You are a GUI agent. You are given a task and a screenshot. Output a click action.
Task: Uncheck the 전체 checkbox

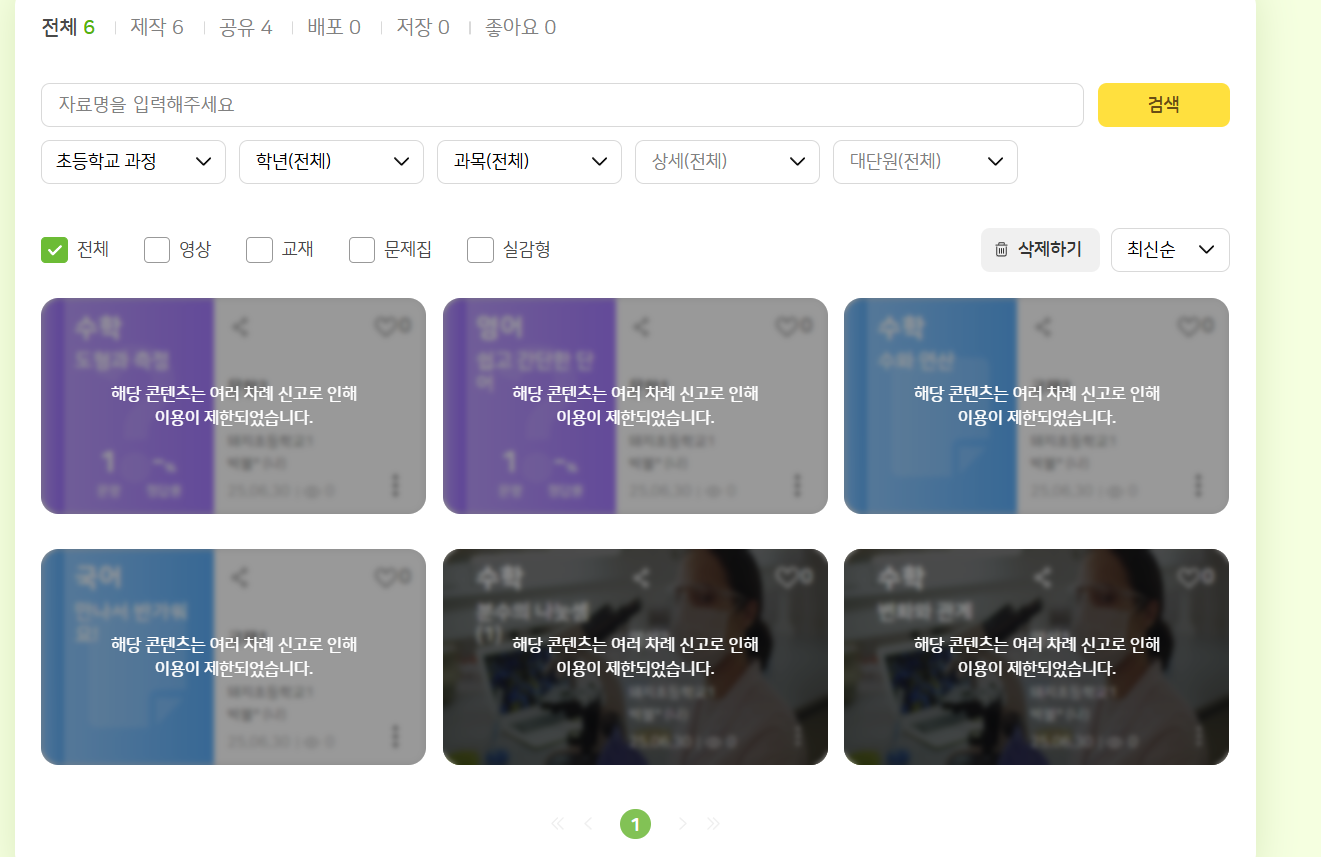click(x=54, y=250)
